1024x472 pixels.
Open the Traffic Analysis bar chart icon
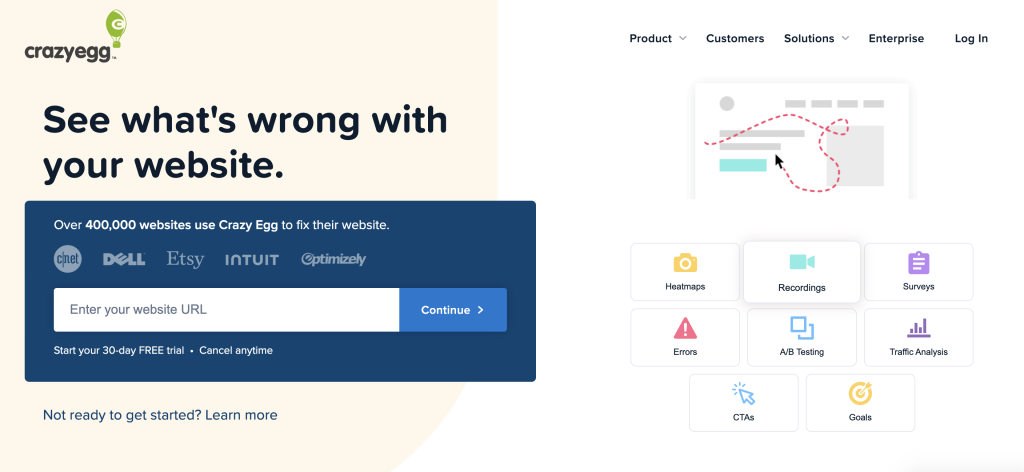click(x=918, y=328)
